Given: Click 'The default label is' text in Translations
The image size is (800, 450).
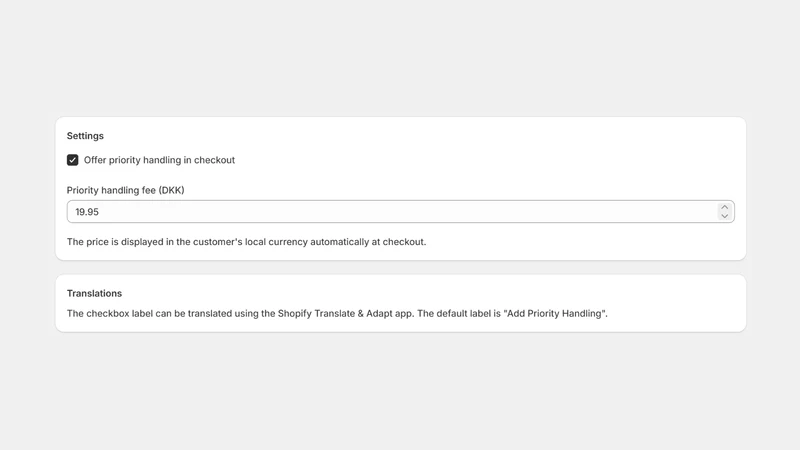Looking at the screenshot, I should (459, 313).
